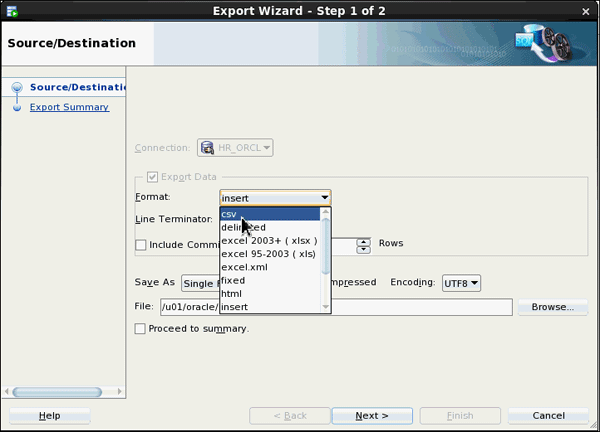Screen dimensions: 600x432
Task: Click into the File path field
Action: [x=336, y=307]
